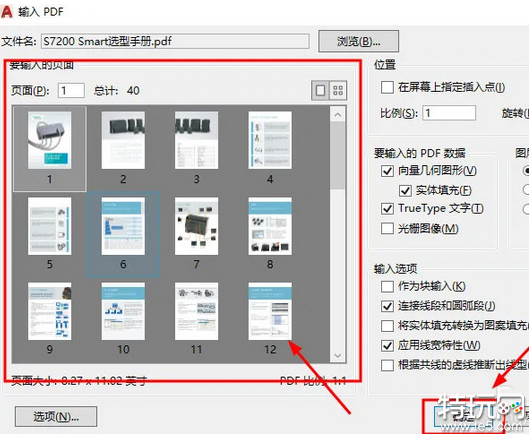Enable convert solid fills to hatches checkbox
The width and height of the screenshot is (532, 438).
click(387, 326)
